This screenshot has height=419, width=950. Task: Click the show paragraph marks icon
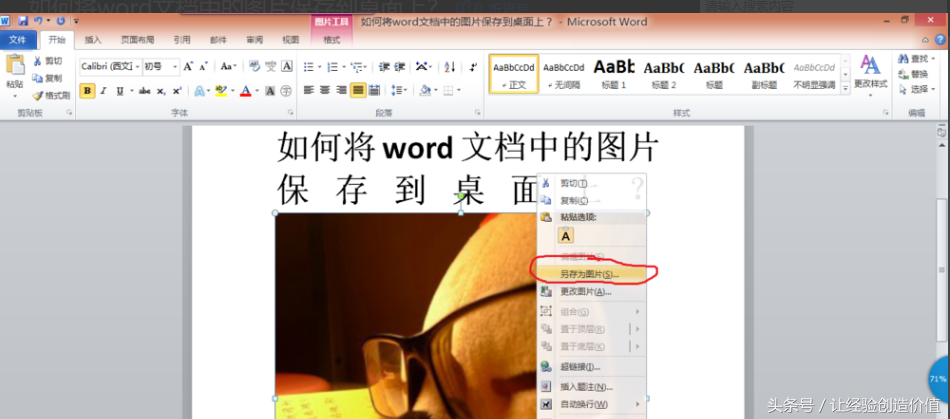pos(473,67)
